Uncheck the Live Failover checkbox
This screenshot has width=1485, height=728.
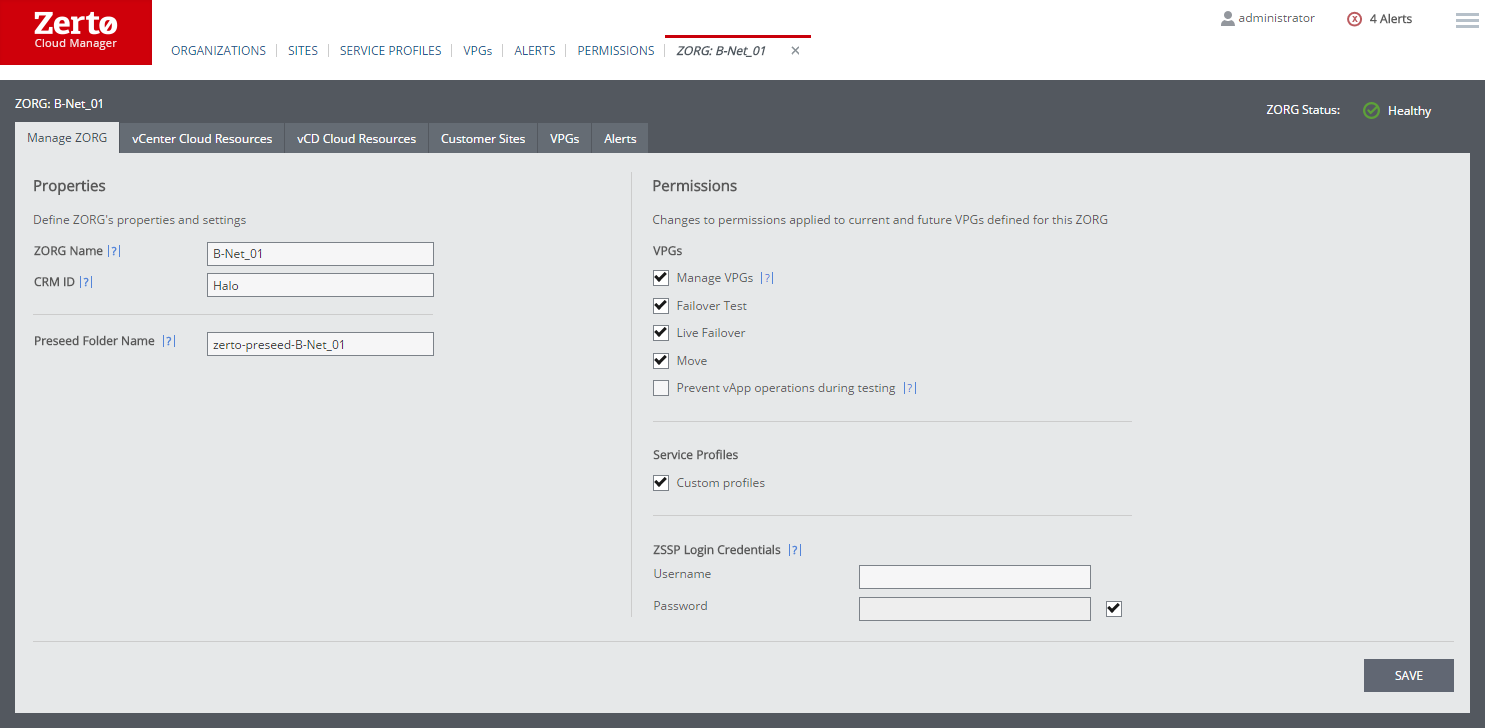661,333
